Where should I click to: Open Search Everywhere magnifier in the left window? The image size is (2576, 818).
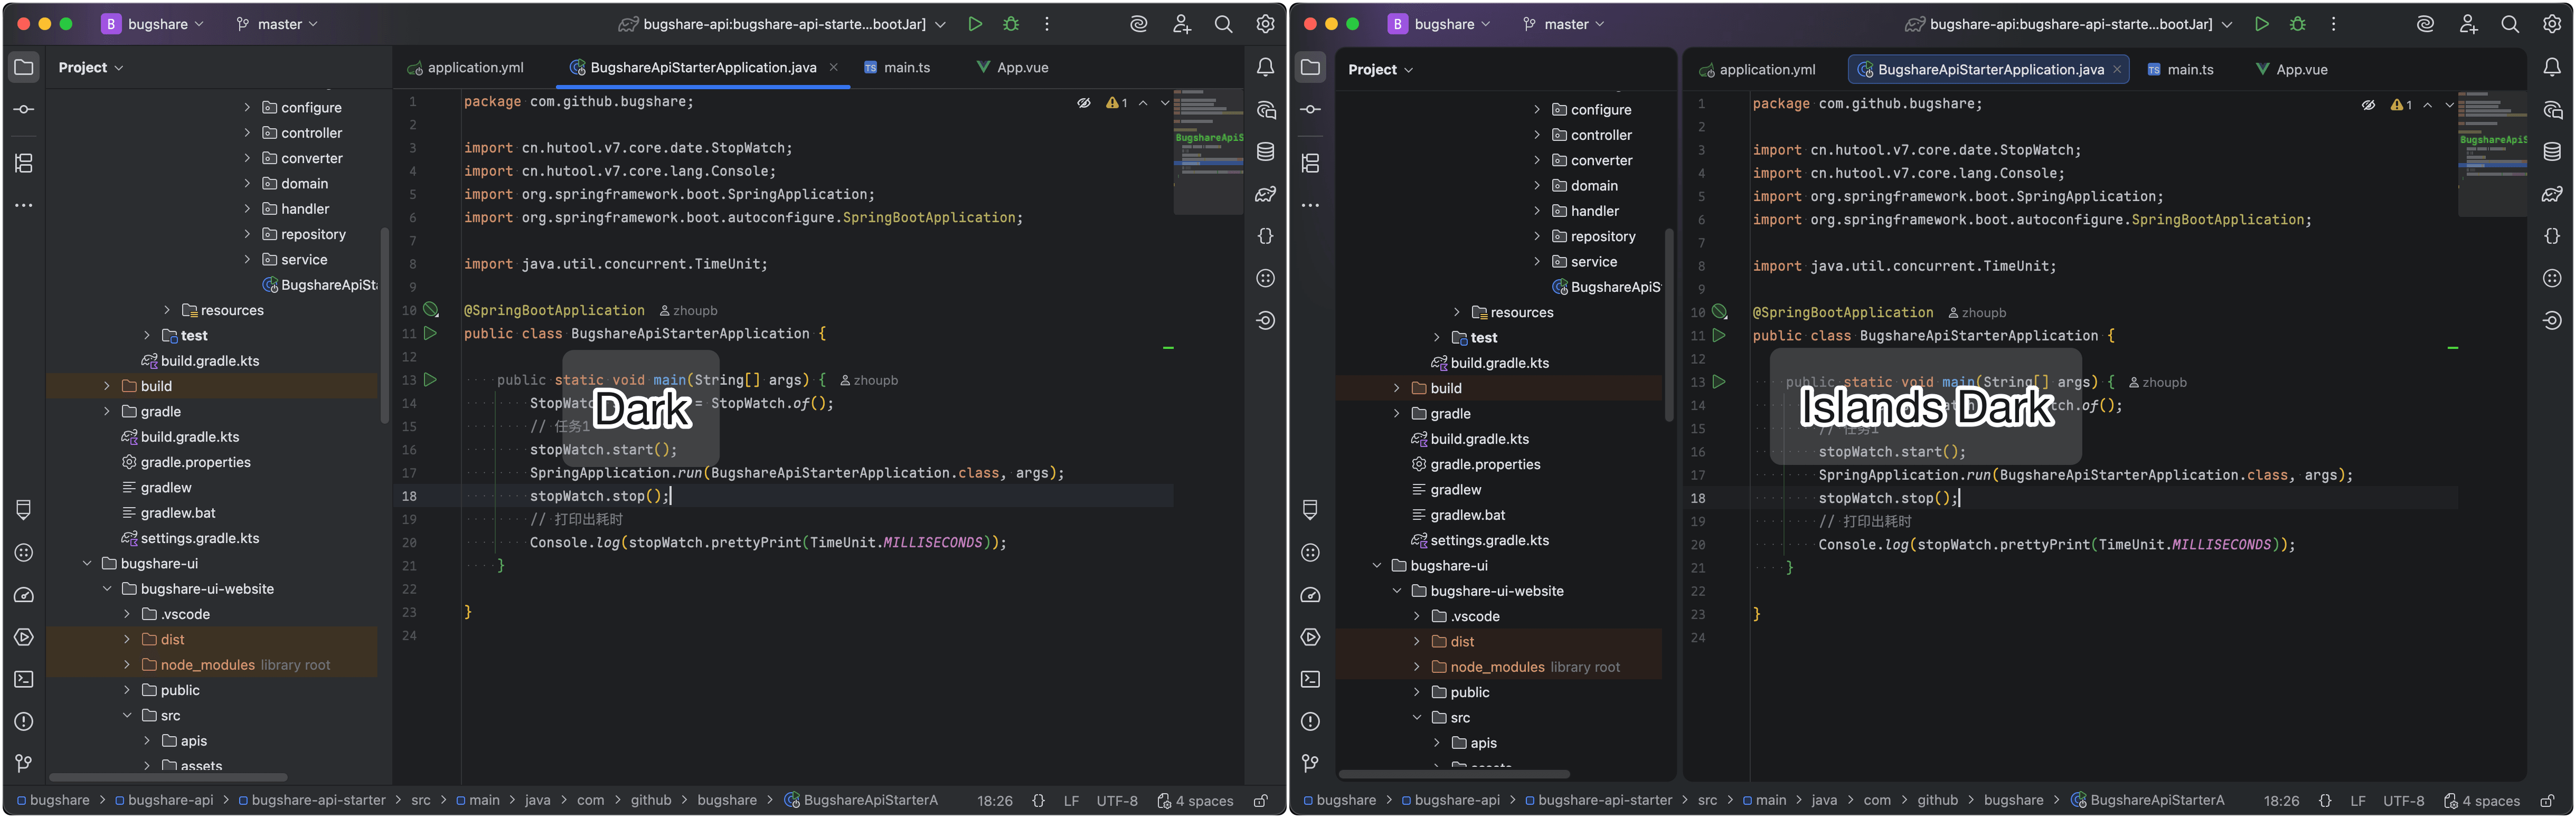[x=1223, y=24]
